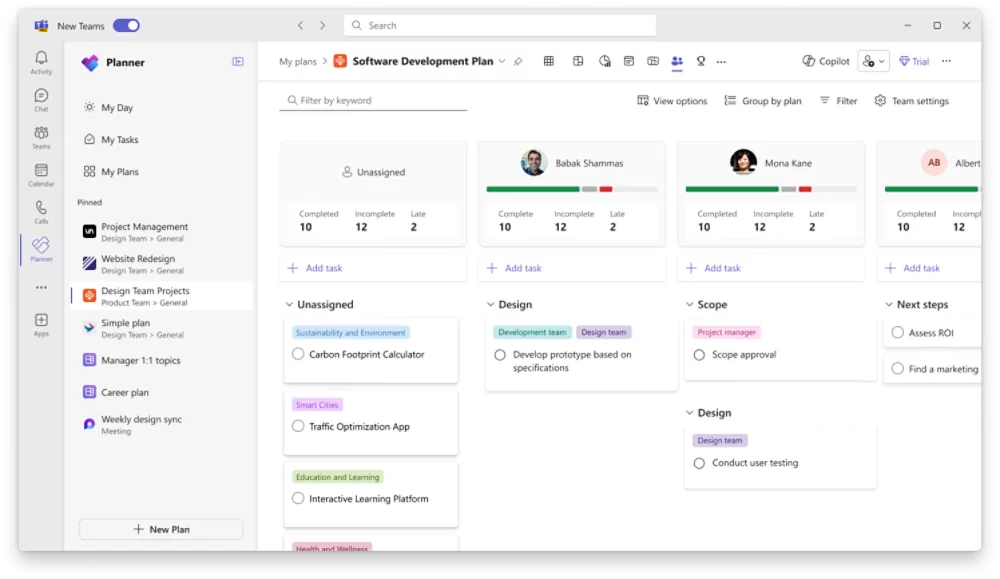Add task in Unassigned column
The width and height of the screenshot is (1000, 579).
tap(373, 268)
